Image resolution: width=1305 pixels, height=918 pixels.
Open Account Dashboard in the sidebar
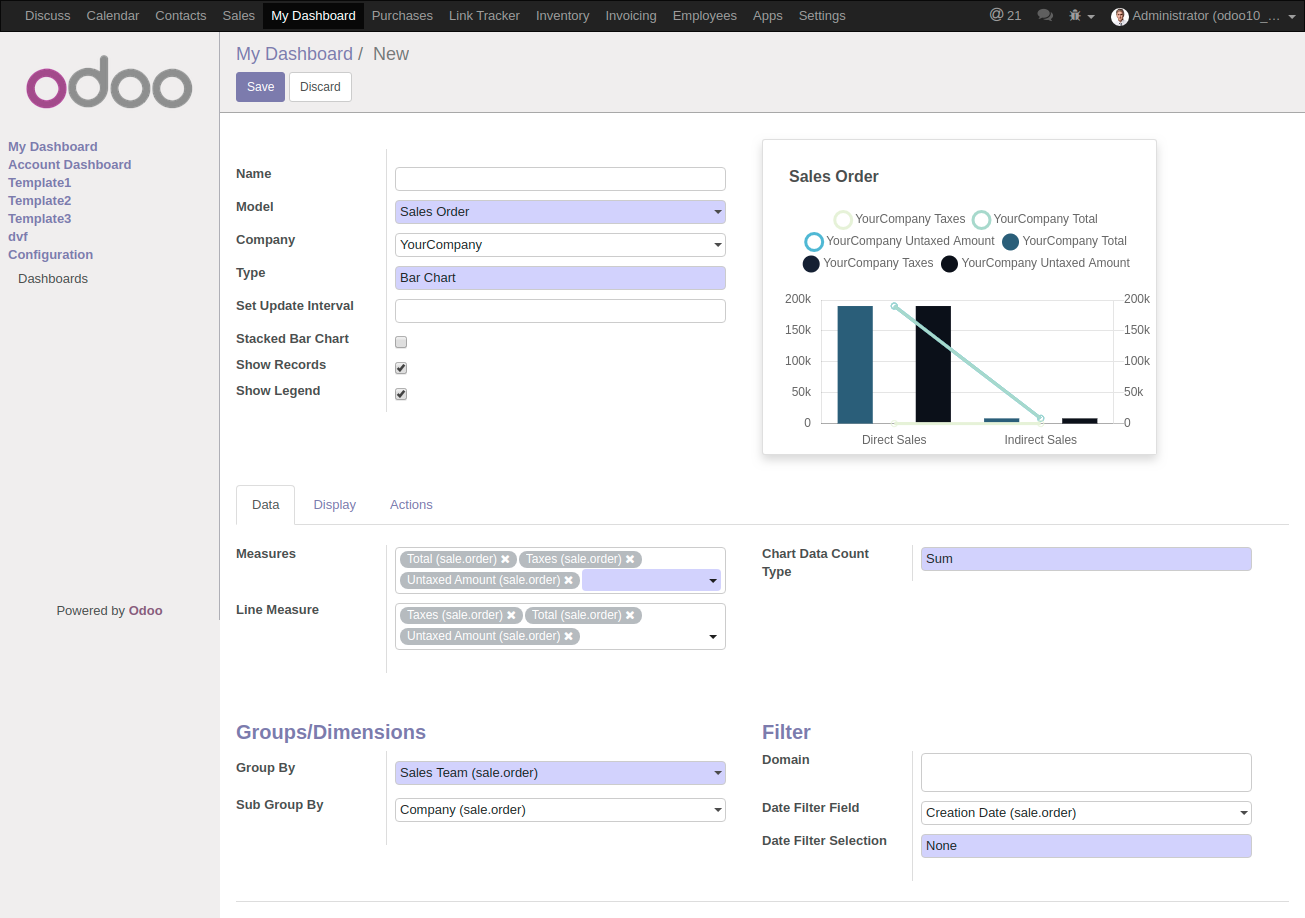pyautogui.click(x=70, y=165)
